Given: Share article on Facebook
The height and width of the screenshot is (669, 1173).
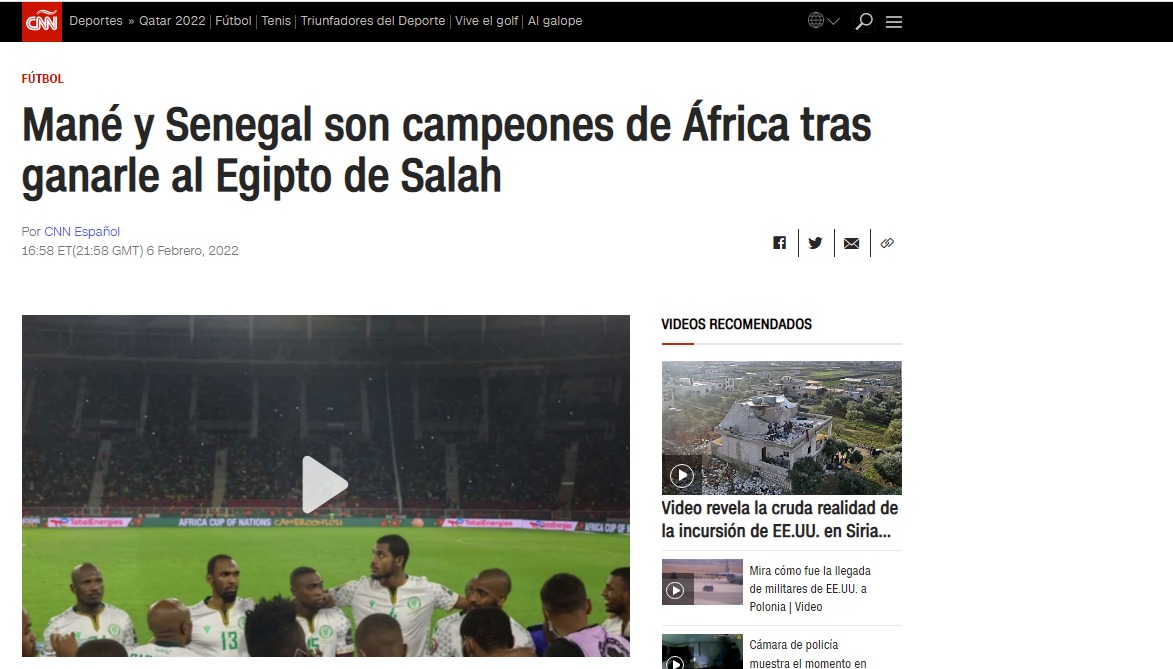Looking at the screenshot, I should click(780, 242).
